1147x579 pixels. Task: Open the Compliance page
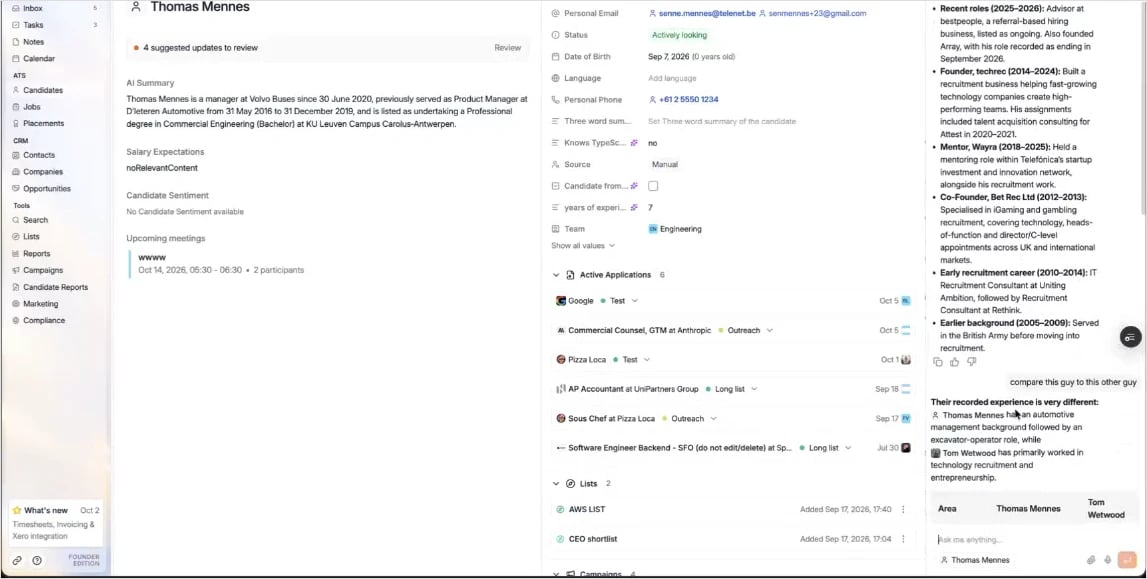click(x=43, y=321)
